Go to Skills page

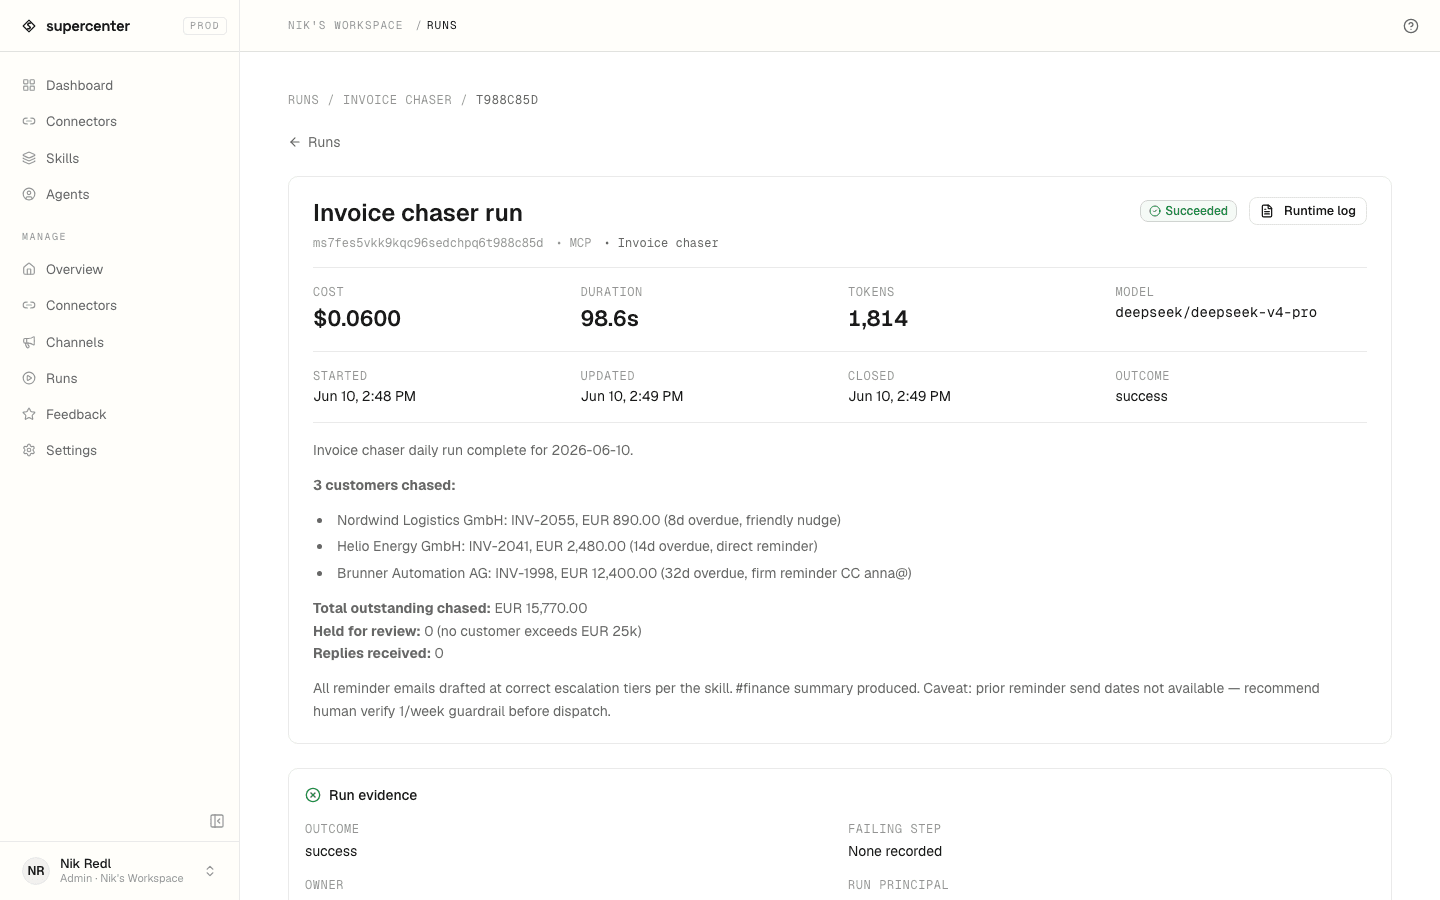click(x=120, y=158)
